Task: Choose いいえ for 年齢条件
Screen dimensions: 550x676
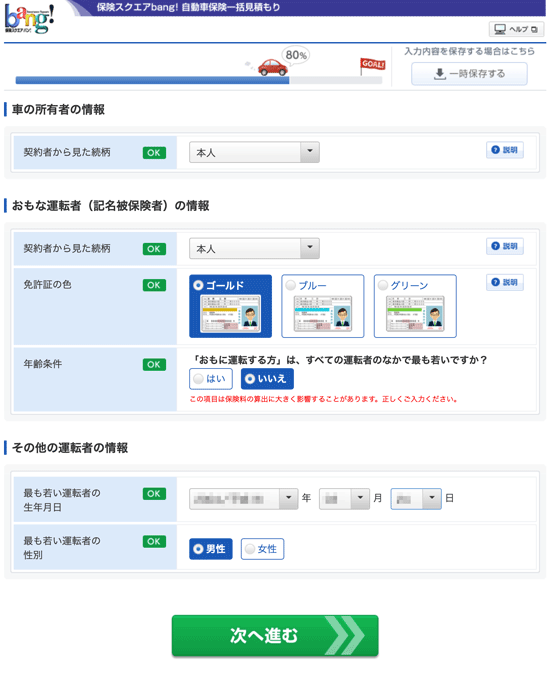Action: click(x=267, y=379)
